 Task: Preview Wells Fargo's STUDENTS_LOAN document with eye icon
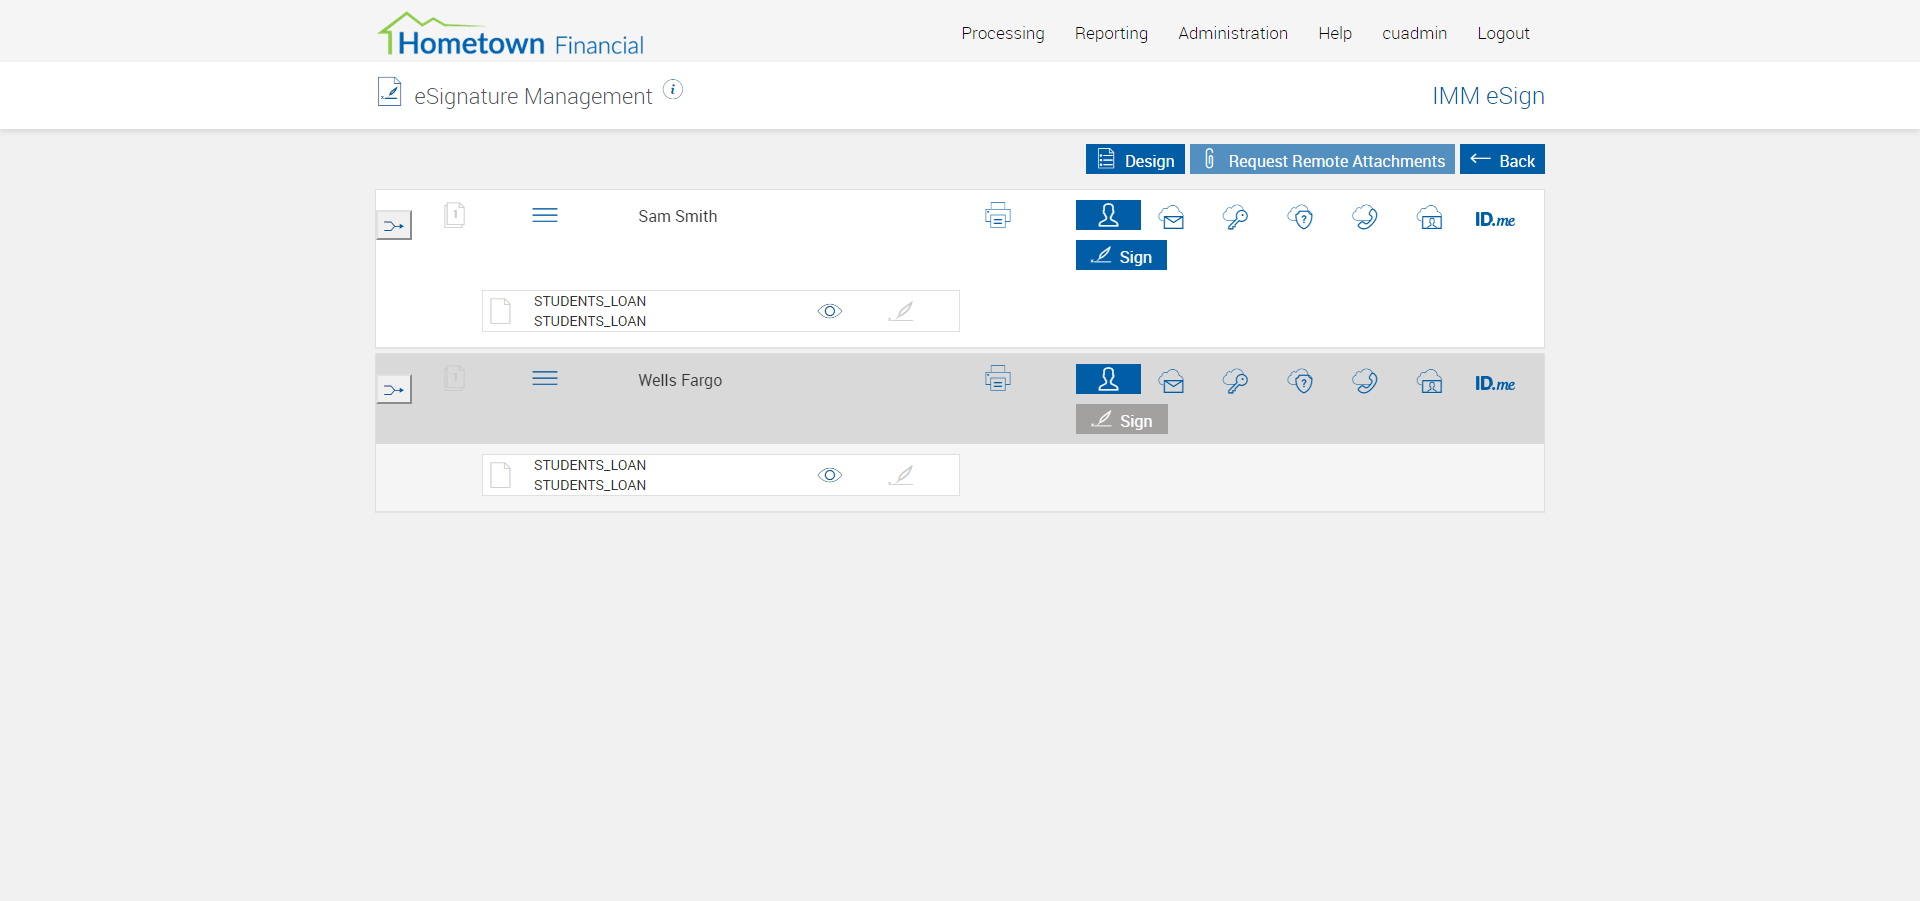(830, 475)
